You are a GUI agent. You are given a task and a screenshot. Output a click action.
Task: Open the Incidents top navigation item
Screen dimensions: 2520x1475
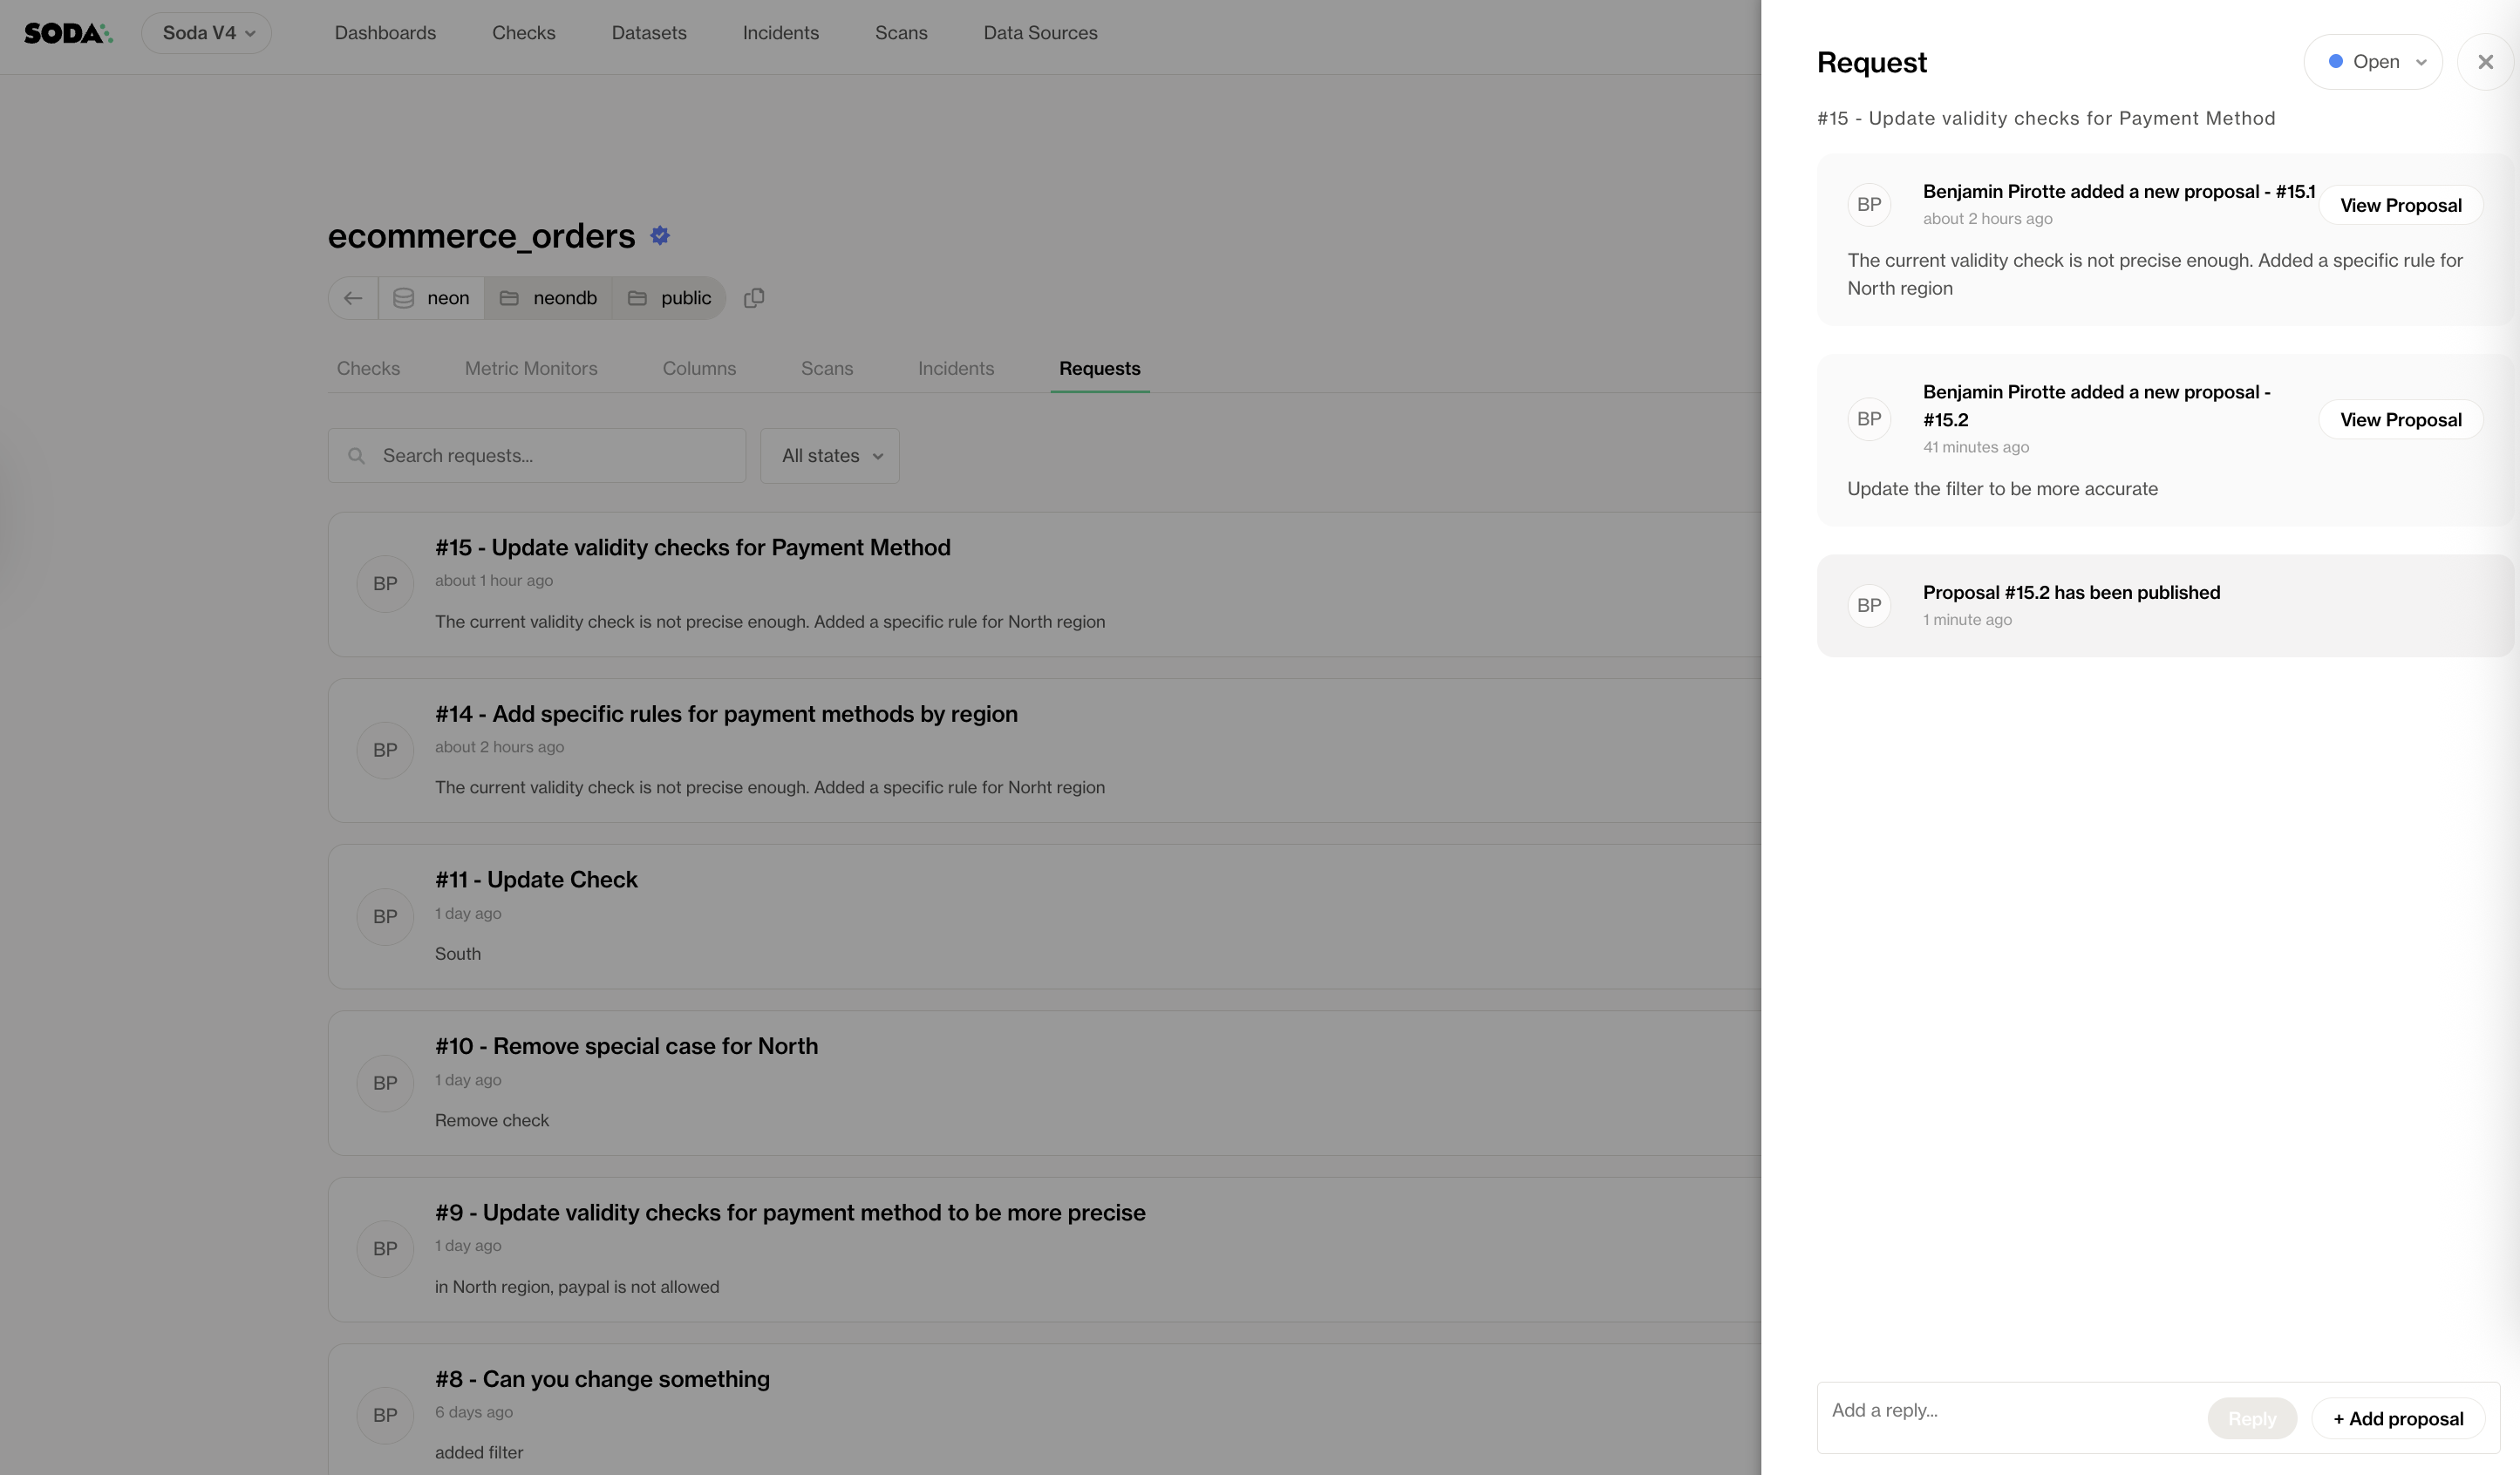coord(780,33)
